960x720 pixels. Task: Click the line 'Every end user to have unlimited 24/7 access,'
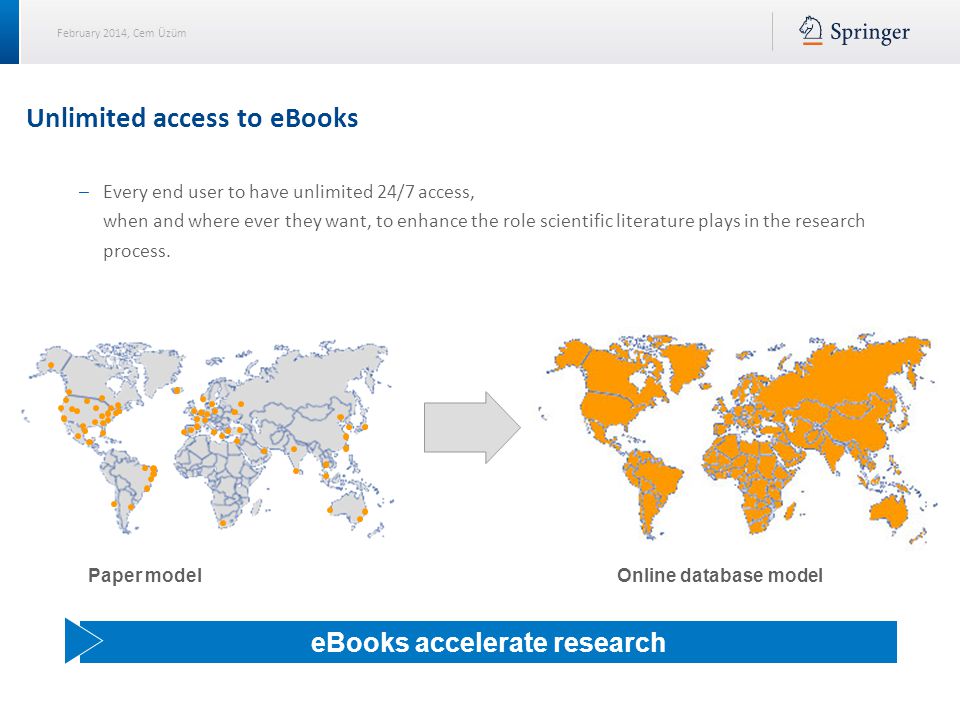pyautogui.click(x=288, y=192)
